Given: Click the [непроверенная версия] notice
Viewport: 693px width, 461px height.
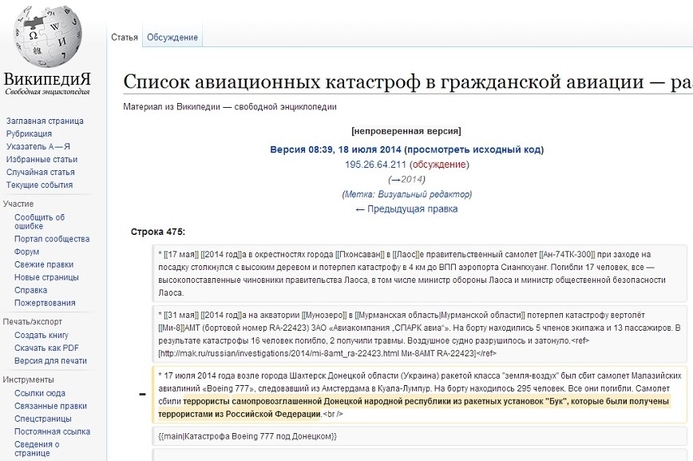Looking at the screenshot, I should click(406, 131).
